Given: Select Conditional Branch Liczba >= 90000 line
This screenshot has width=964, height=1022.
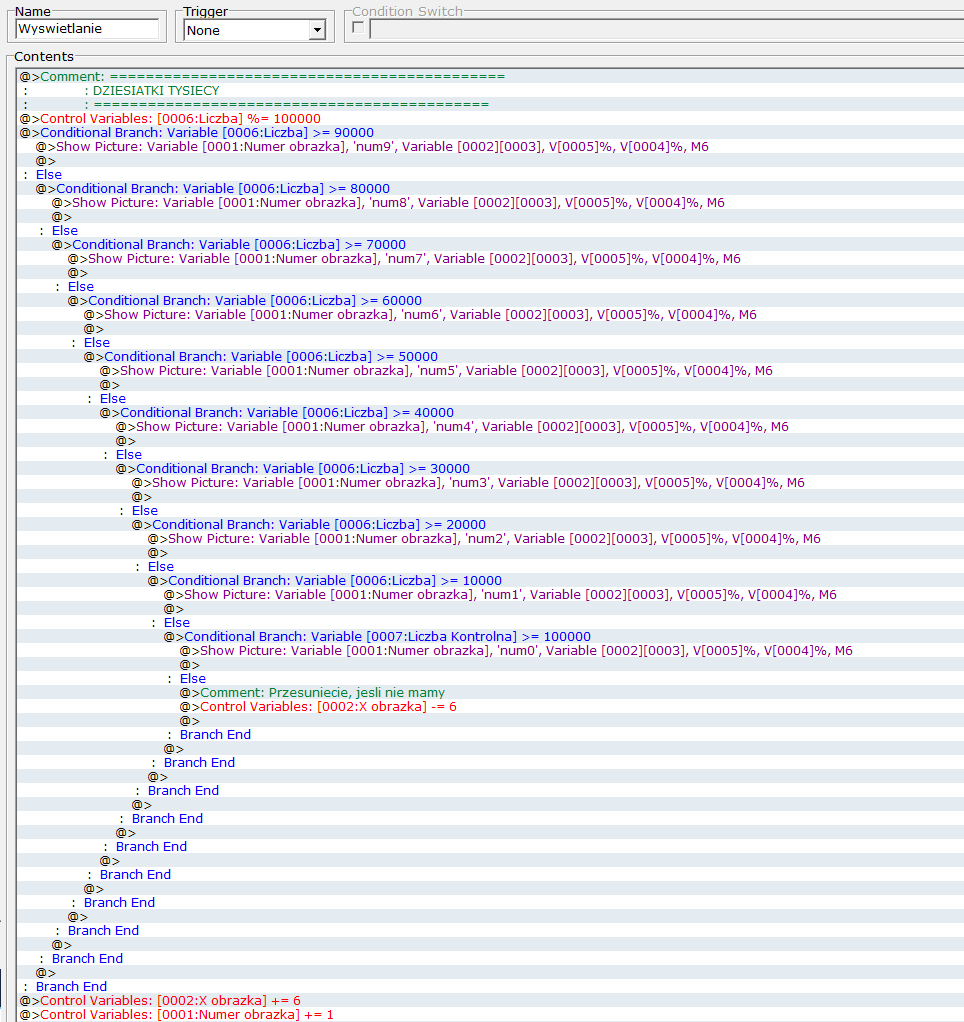Looking at the screenshot, I should tap(197, 133).
